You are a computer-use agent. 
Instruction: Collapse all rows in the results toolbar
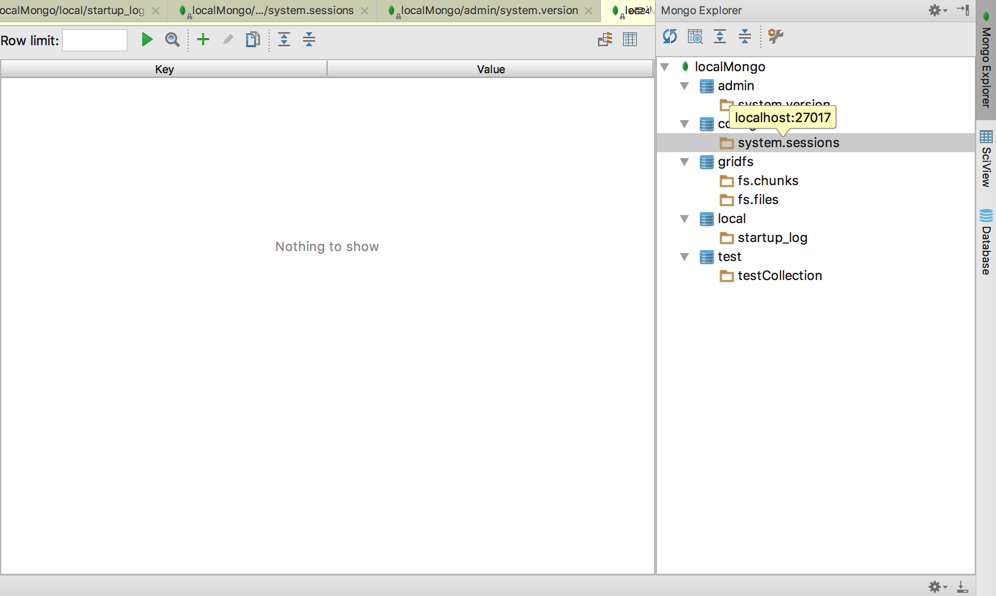pos(309,39)
